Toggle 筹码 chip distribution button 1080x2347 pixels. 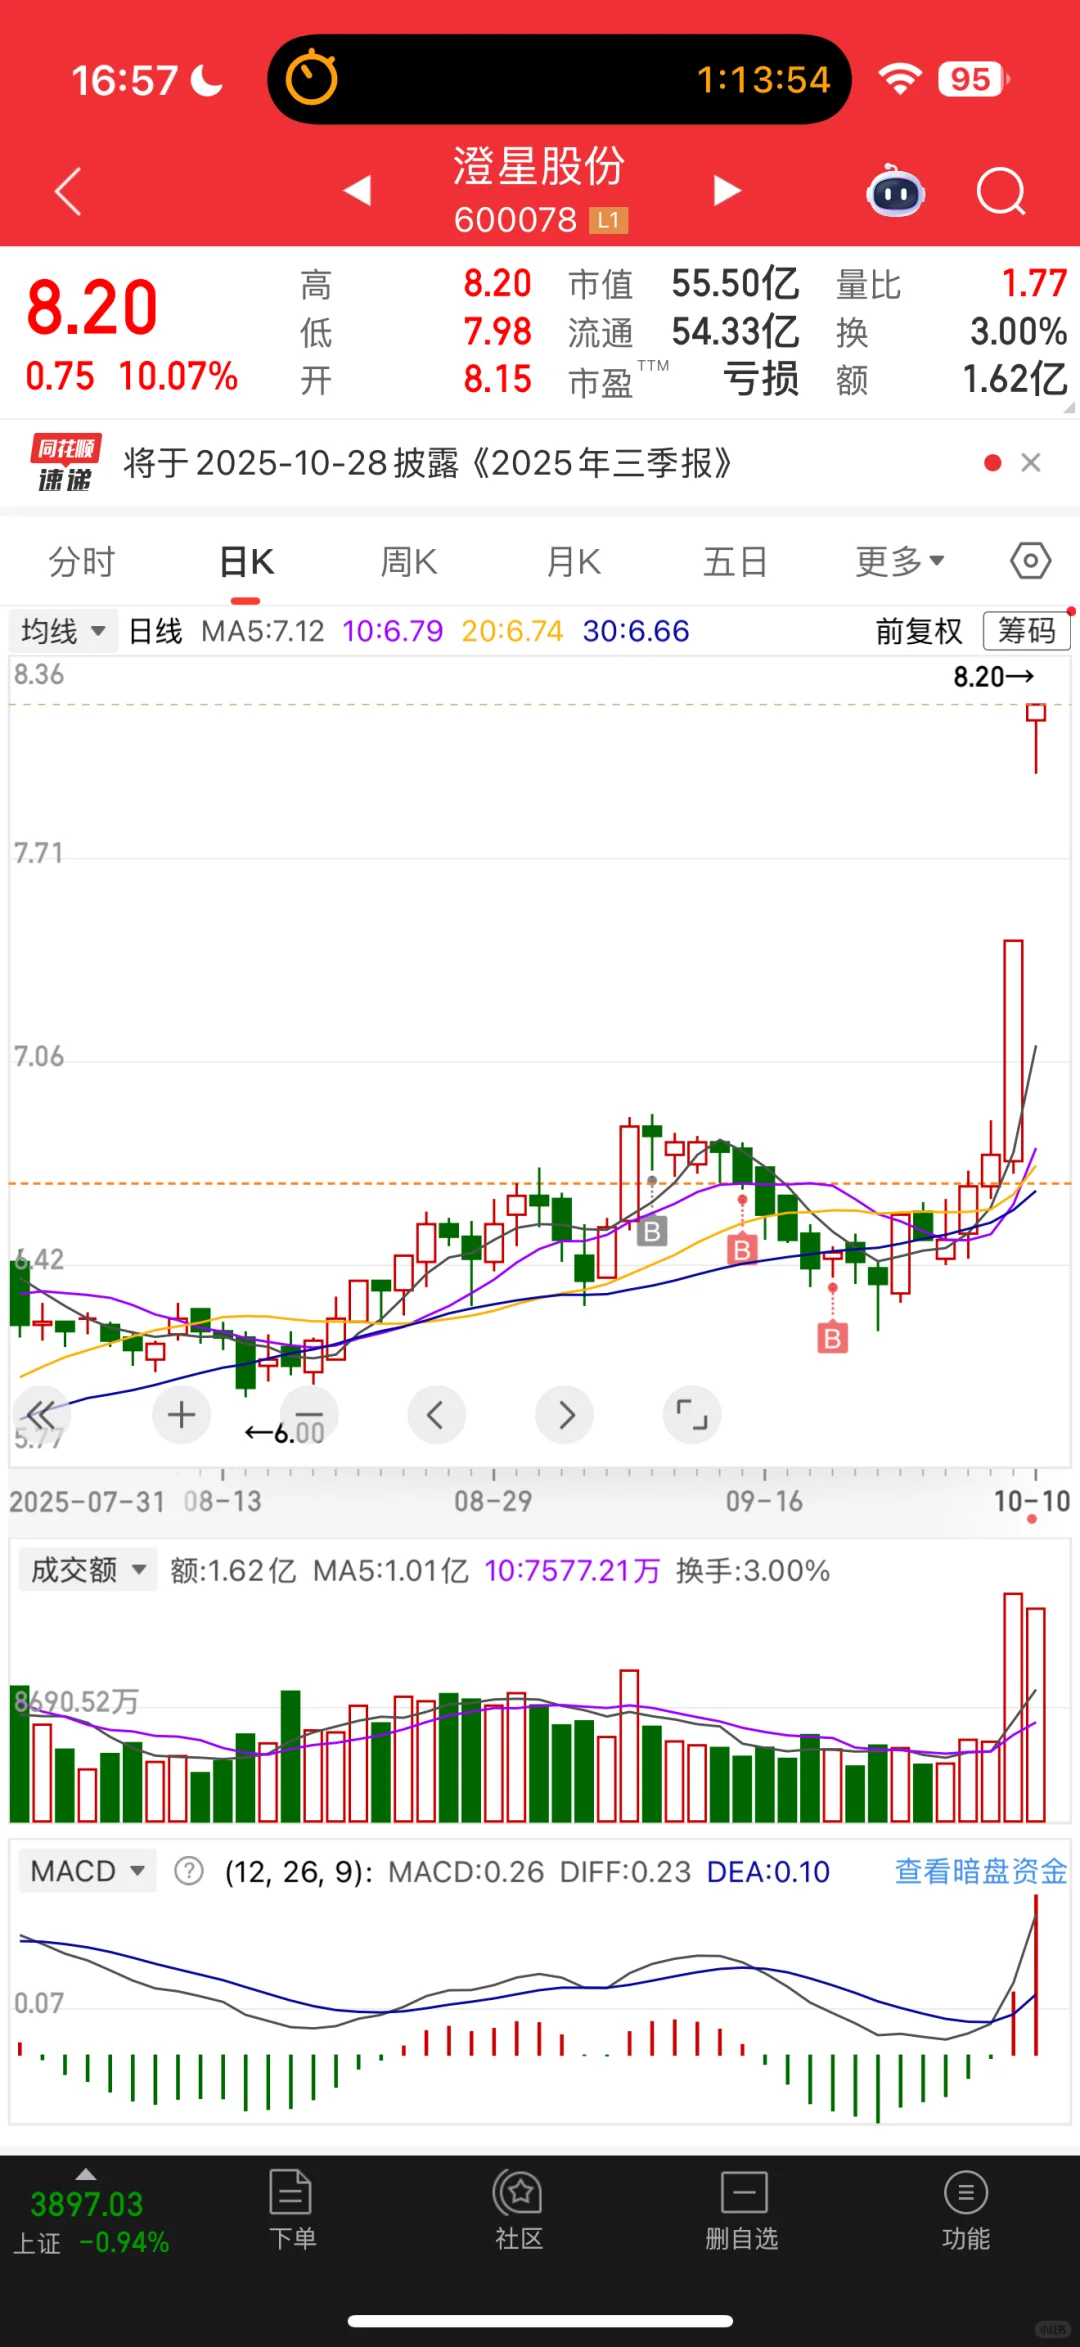click(x=1027, y=631)
